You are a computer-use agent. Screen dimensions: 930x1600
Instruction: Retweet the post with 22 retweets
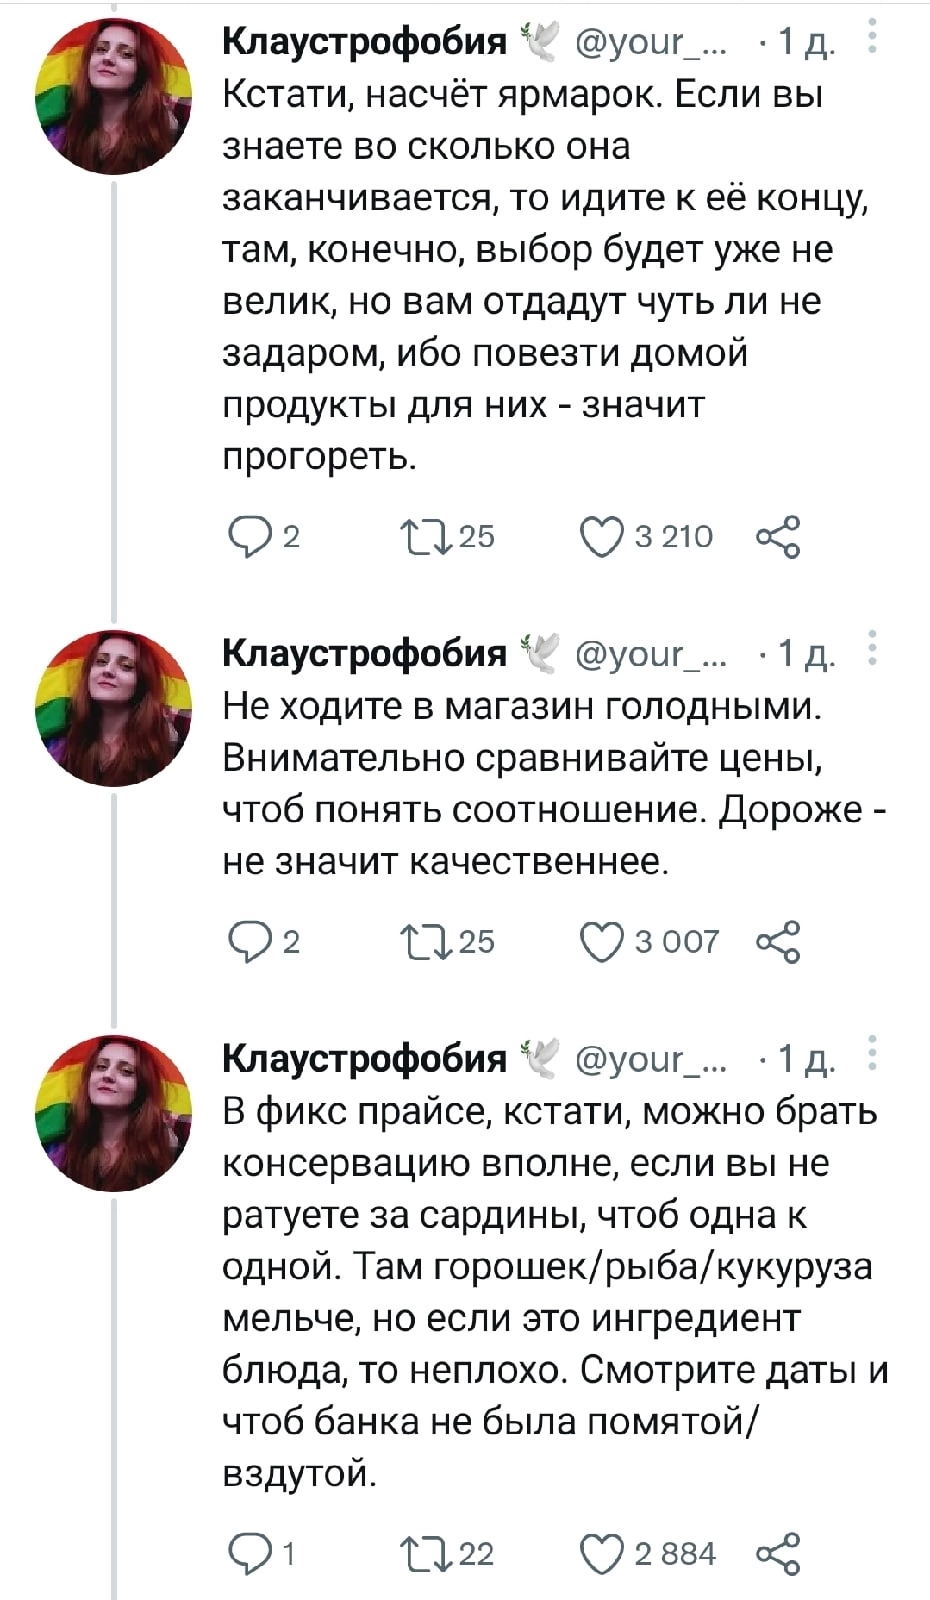coord(416,1554)
